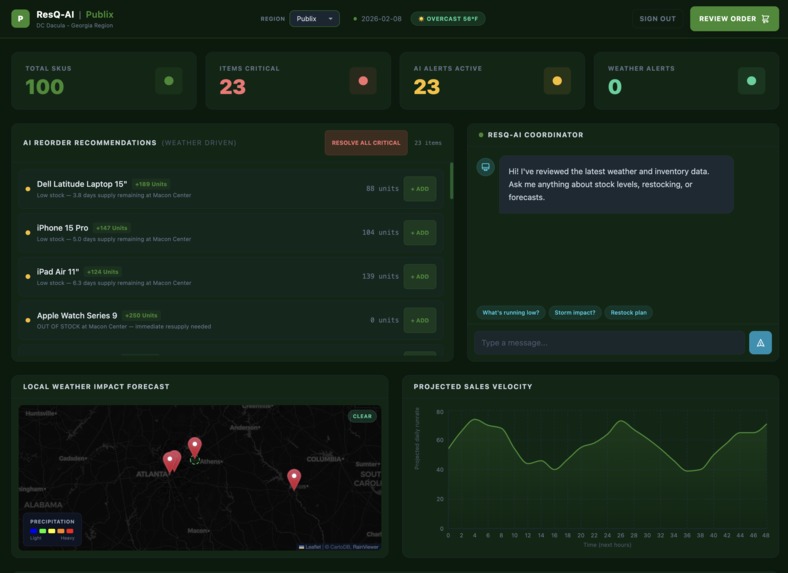Image resolution: width=788 pixels, height=573 pixels.
Task: Add Dell Latitude Laptop 15" to order
Action: pyautogui.click(x=420, y=189)
